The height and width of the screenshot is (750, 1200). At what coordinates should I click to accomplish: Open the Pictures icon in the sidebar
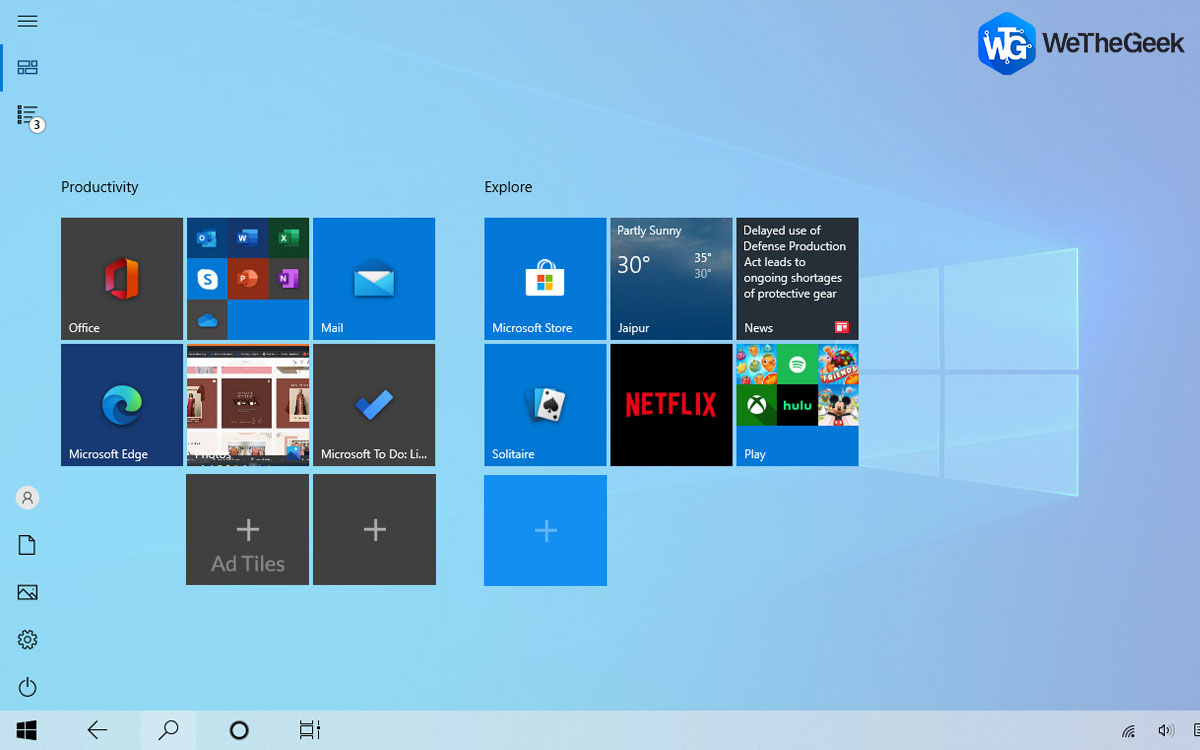[28, 593]
